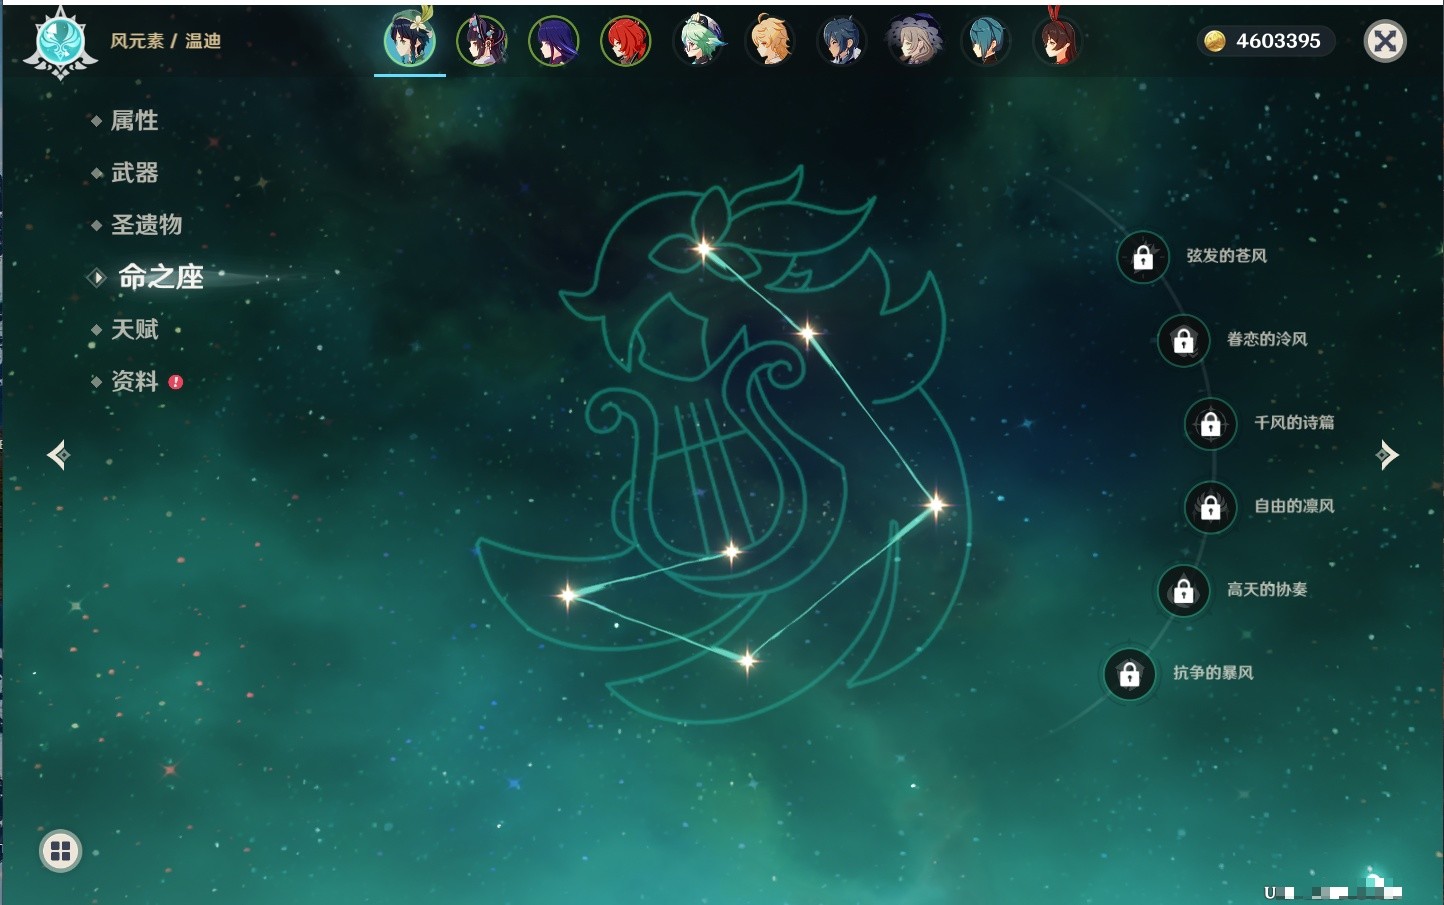The width and height of the screenshot is (1444, 905).
Task: Click the Mora coin icon
Action: 1214,41
